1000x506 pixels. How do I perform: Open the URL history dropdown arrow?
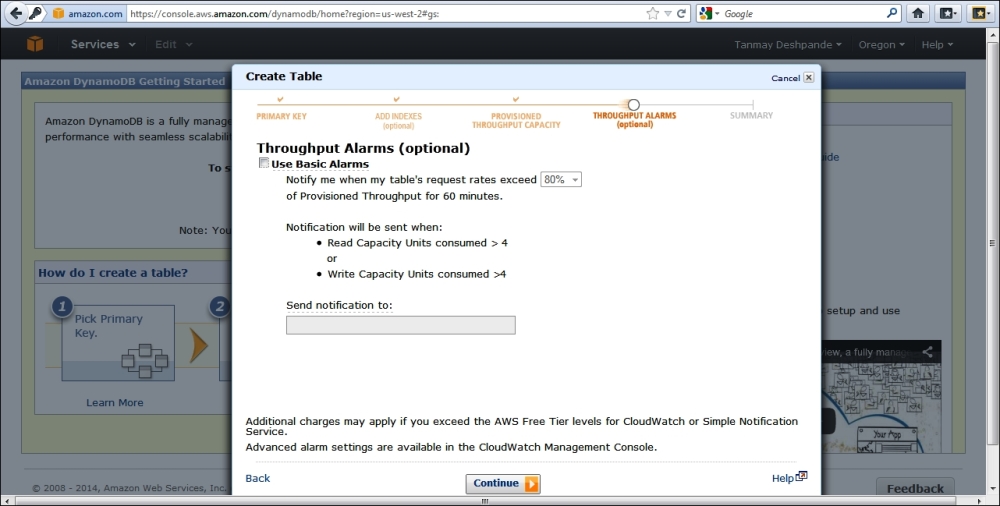(x=668, y=13)
